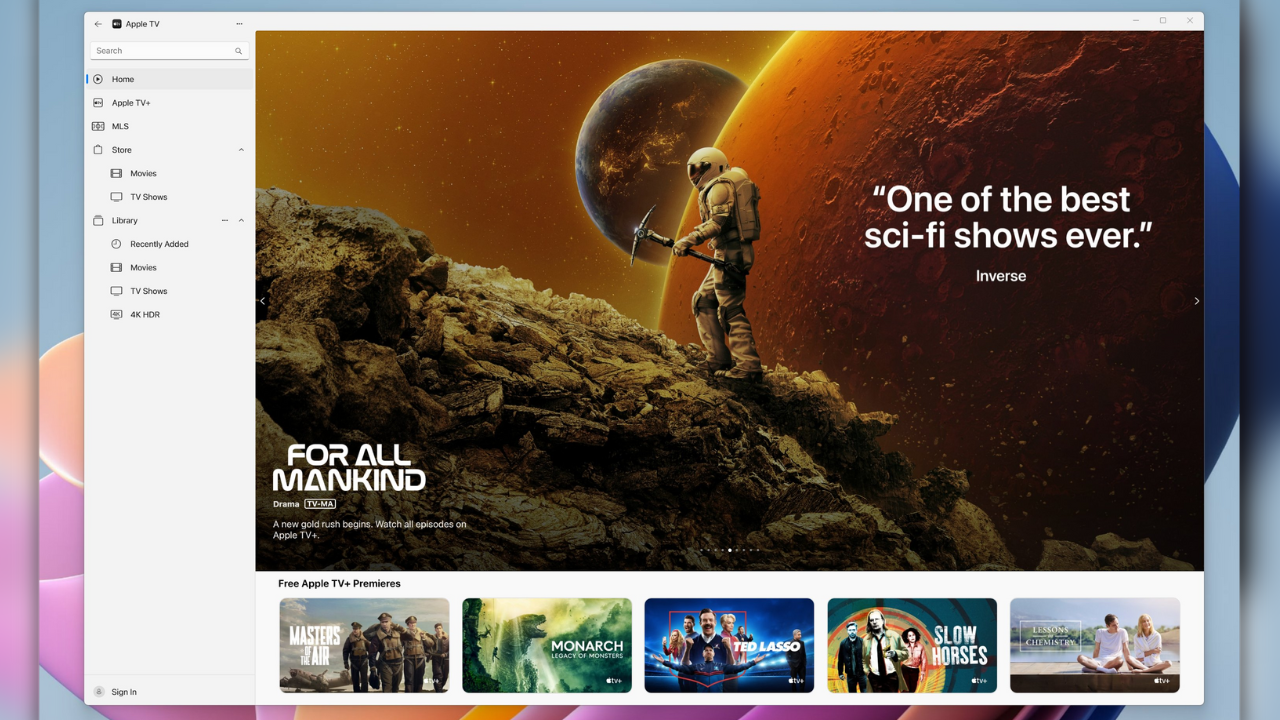Click the Sign In profile icon
The image size is (1280, 720).
(98, 692)
